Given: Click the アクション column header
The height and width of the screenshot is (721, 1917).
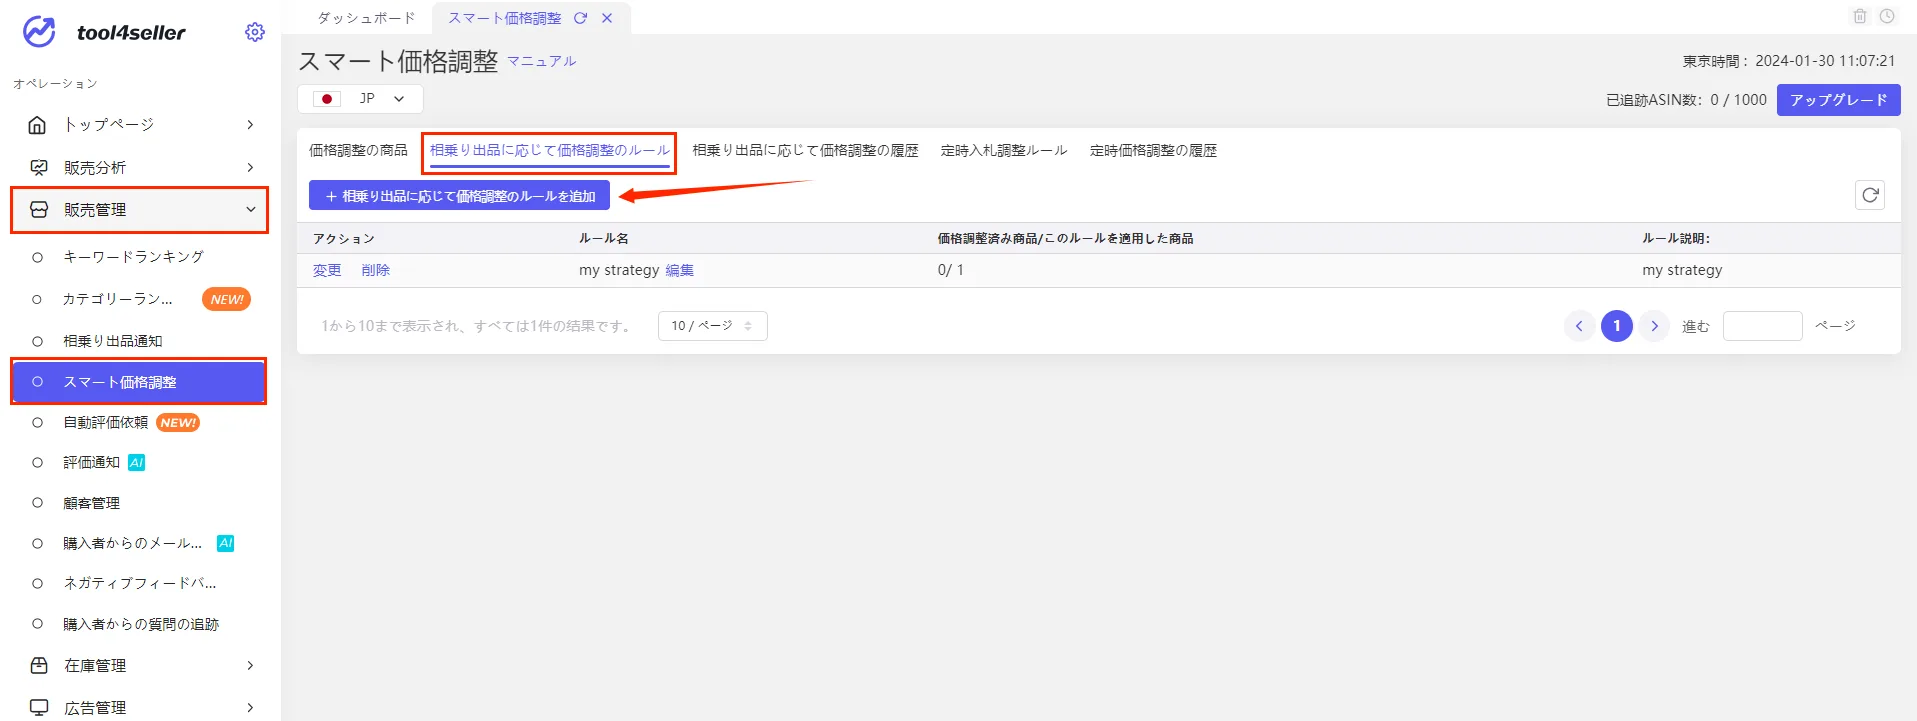Looking at the screenshot, I should 343,238.
